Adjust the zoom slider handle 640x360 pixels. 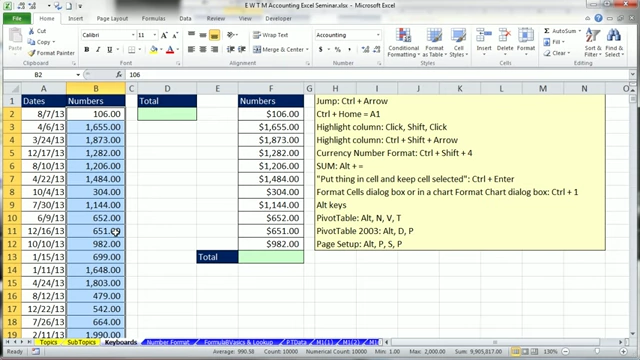[597, 351]
